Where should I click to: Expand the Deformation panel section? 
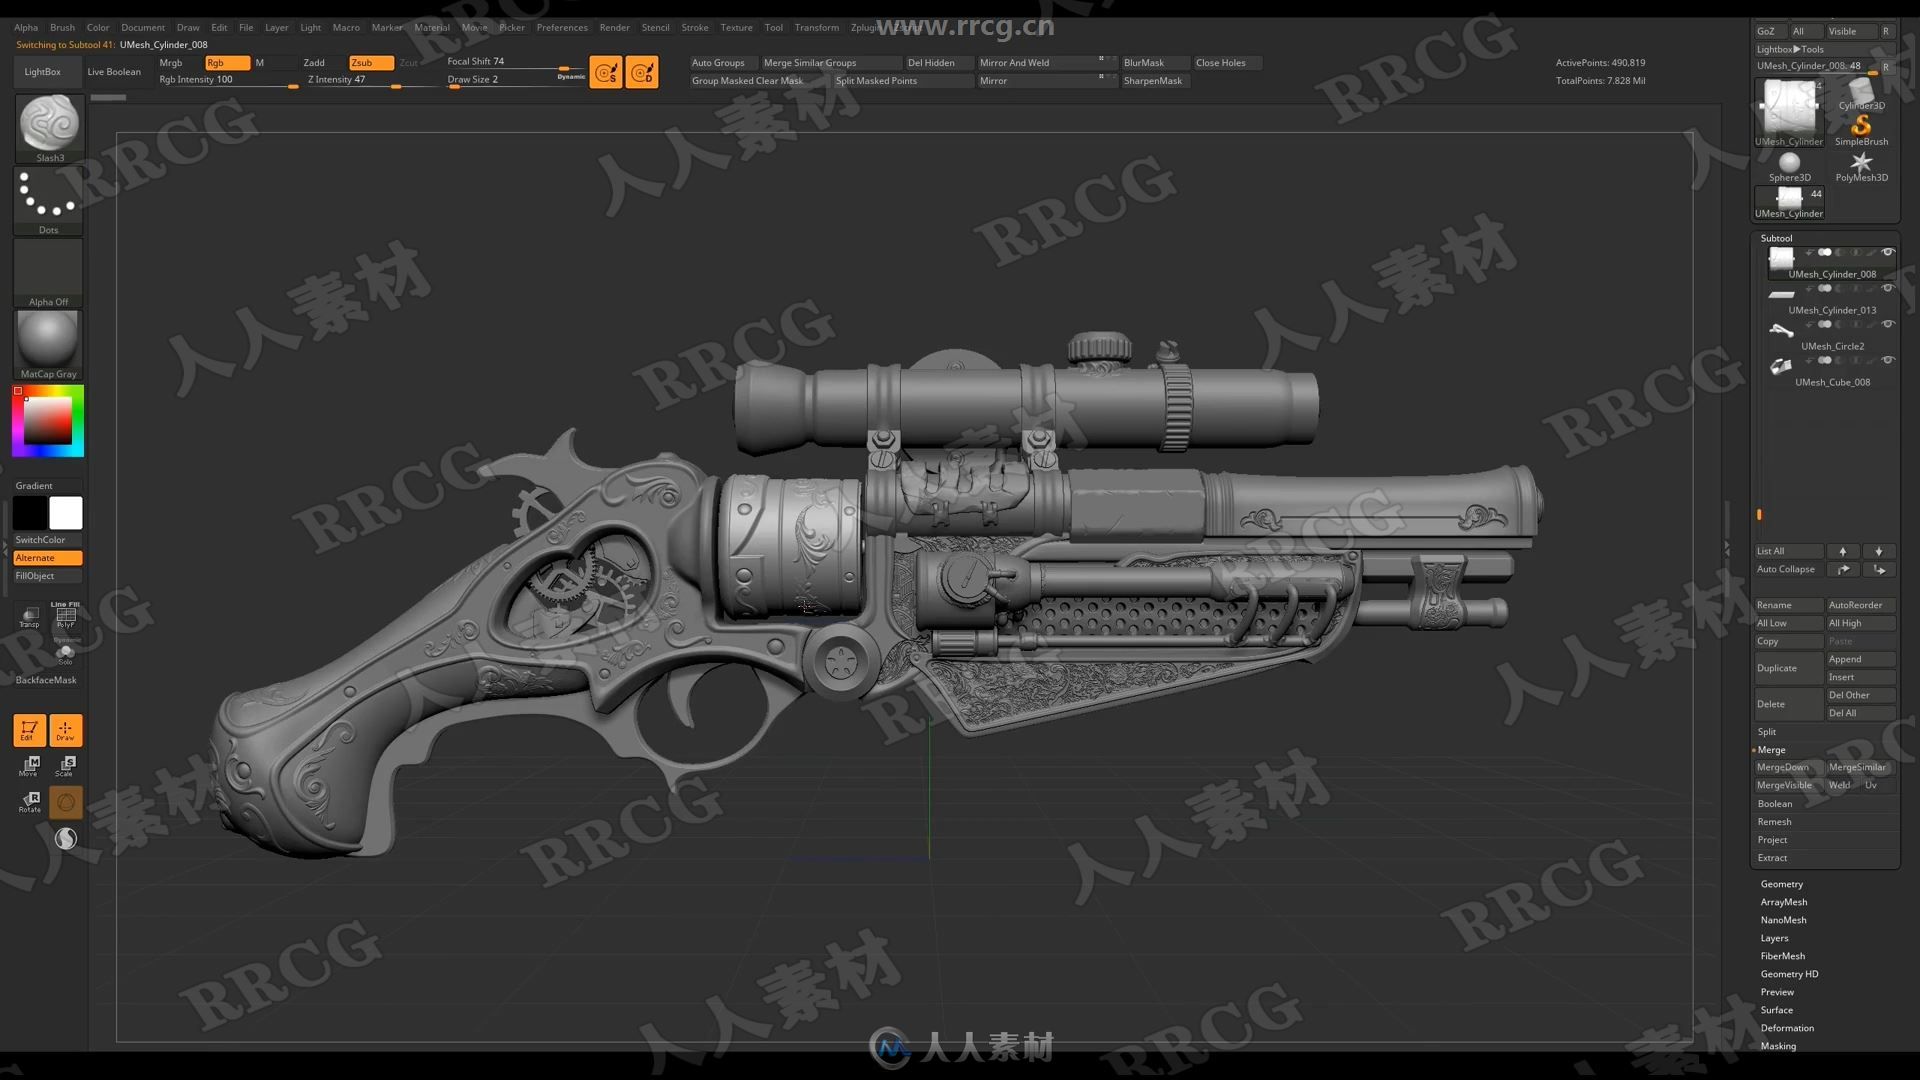(x=1787, y=1027)
